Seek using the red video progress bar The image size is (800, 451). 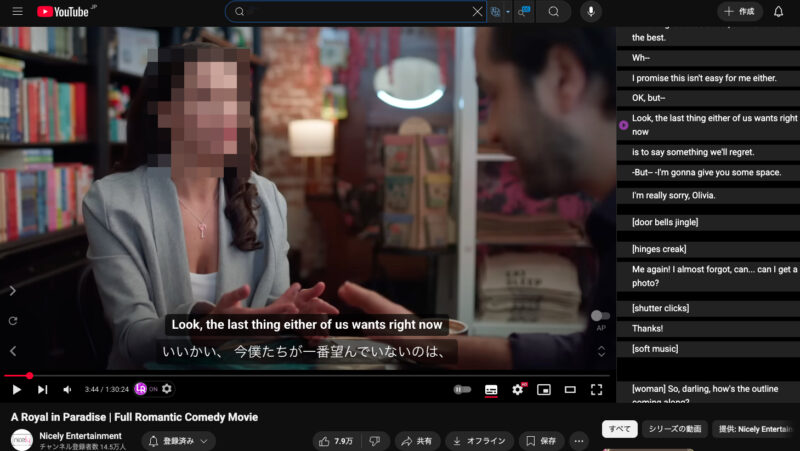click(307, 375)
